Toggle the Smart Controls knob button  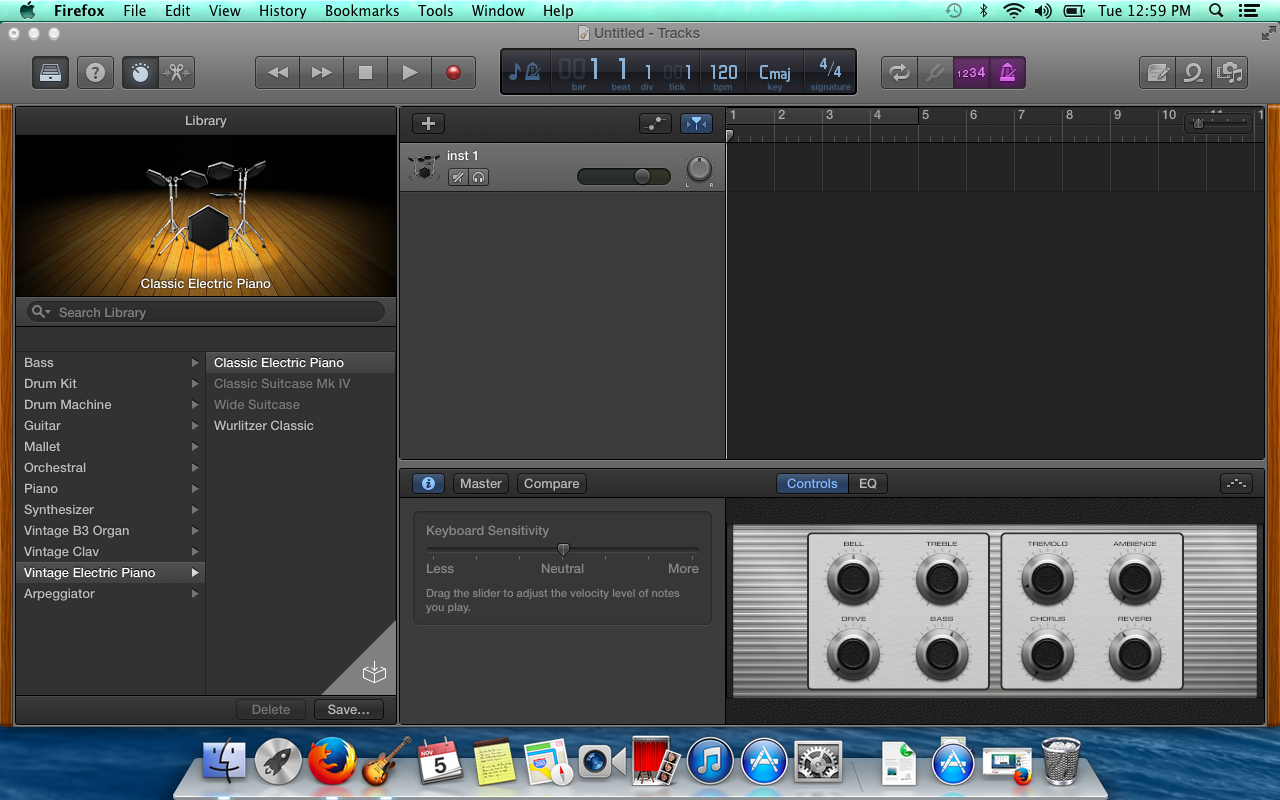[x=140, y=73]
